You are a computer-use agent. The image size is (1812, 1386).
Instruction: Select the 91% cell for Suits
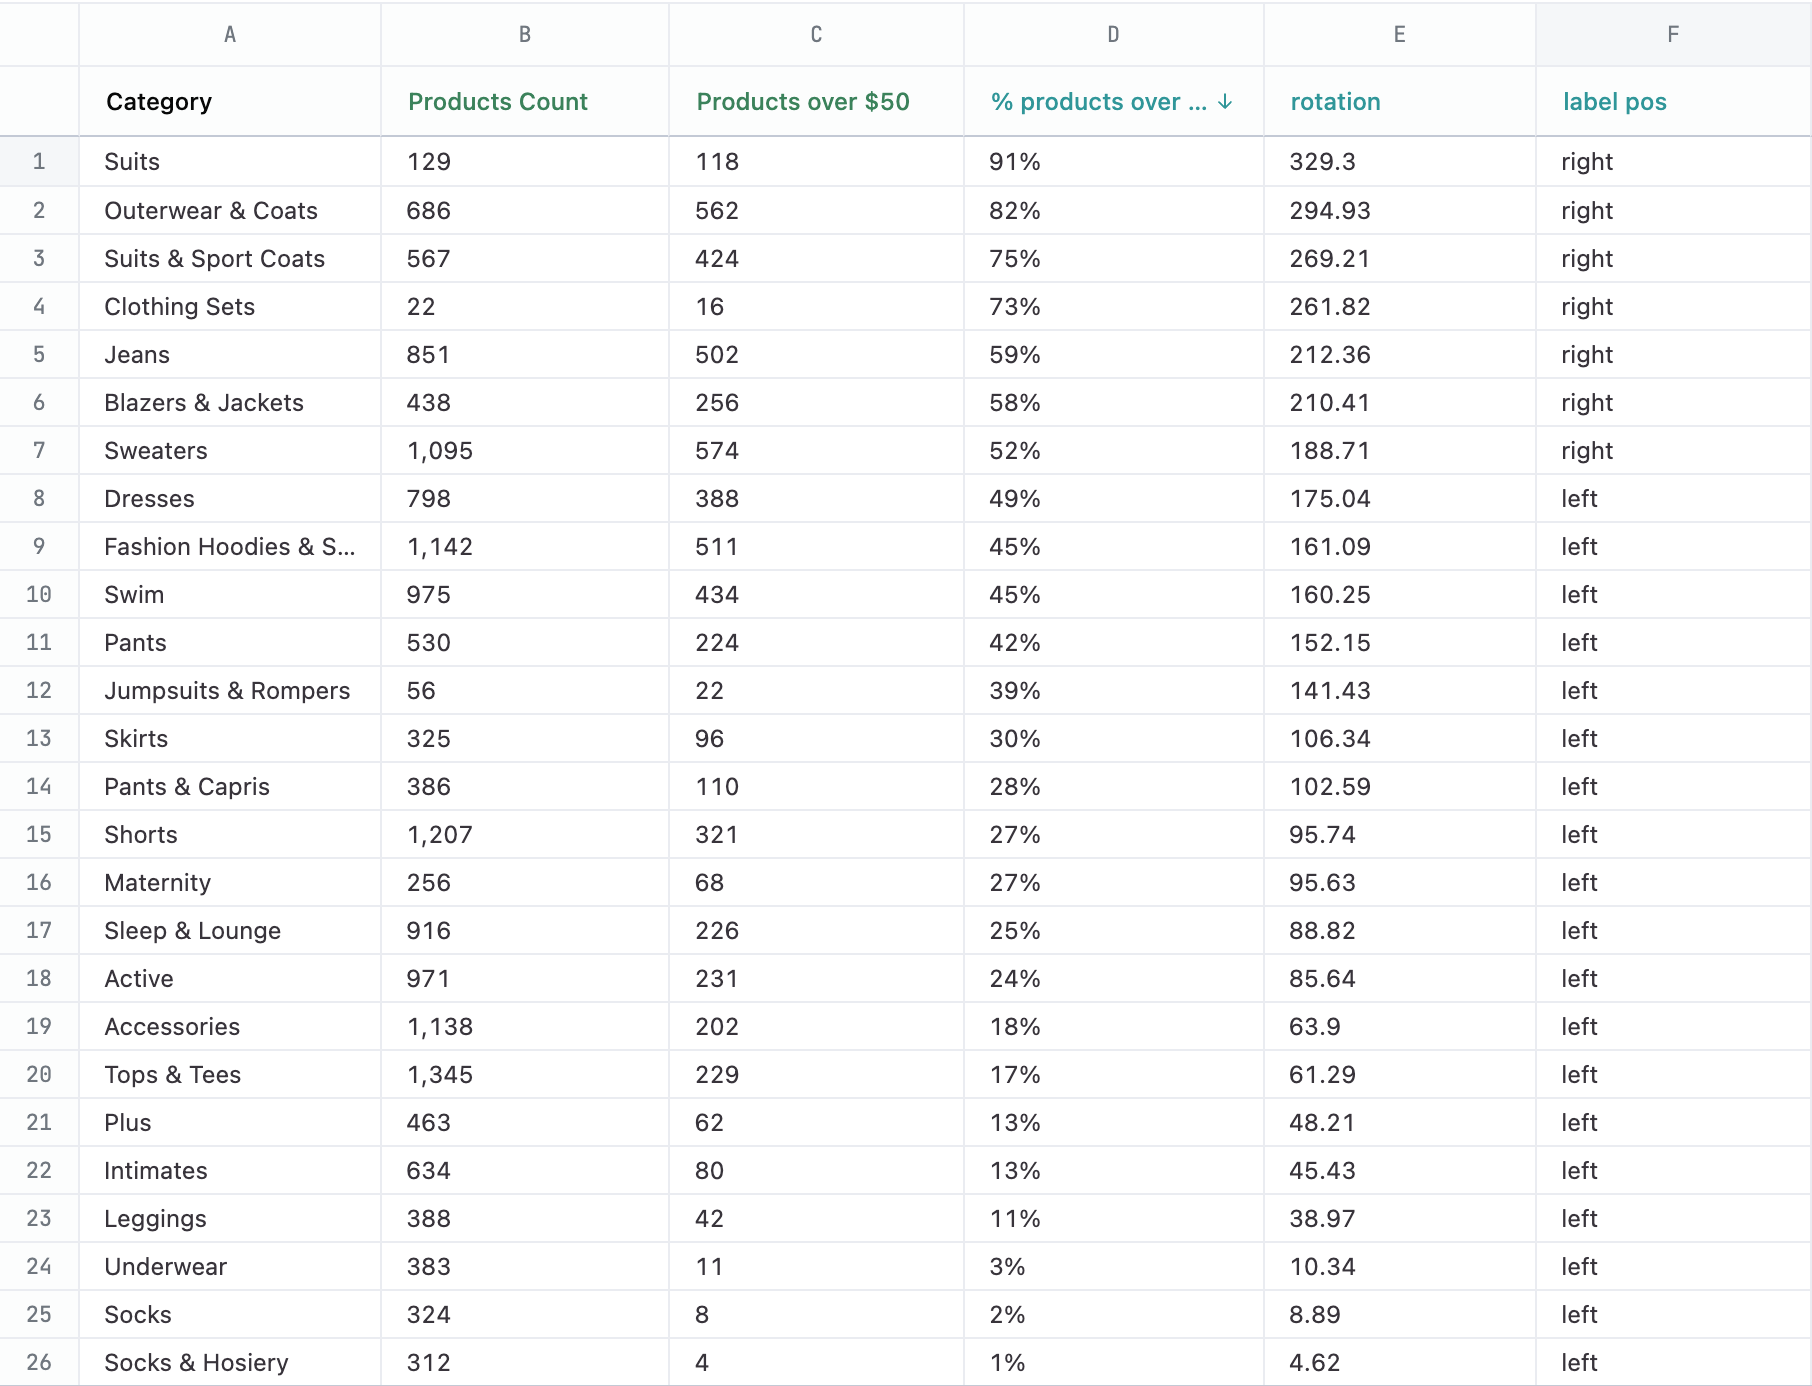pyautogui.click(x=1015, y=162)
